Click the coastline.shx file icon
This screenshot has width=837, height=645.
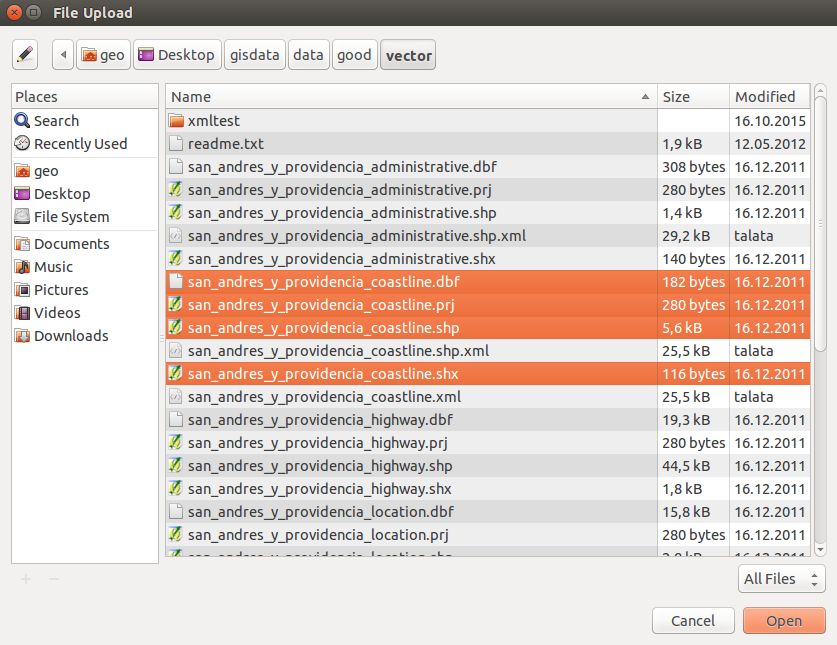176,373
